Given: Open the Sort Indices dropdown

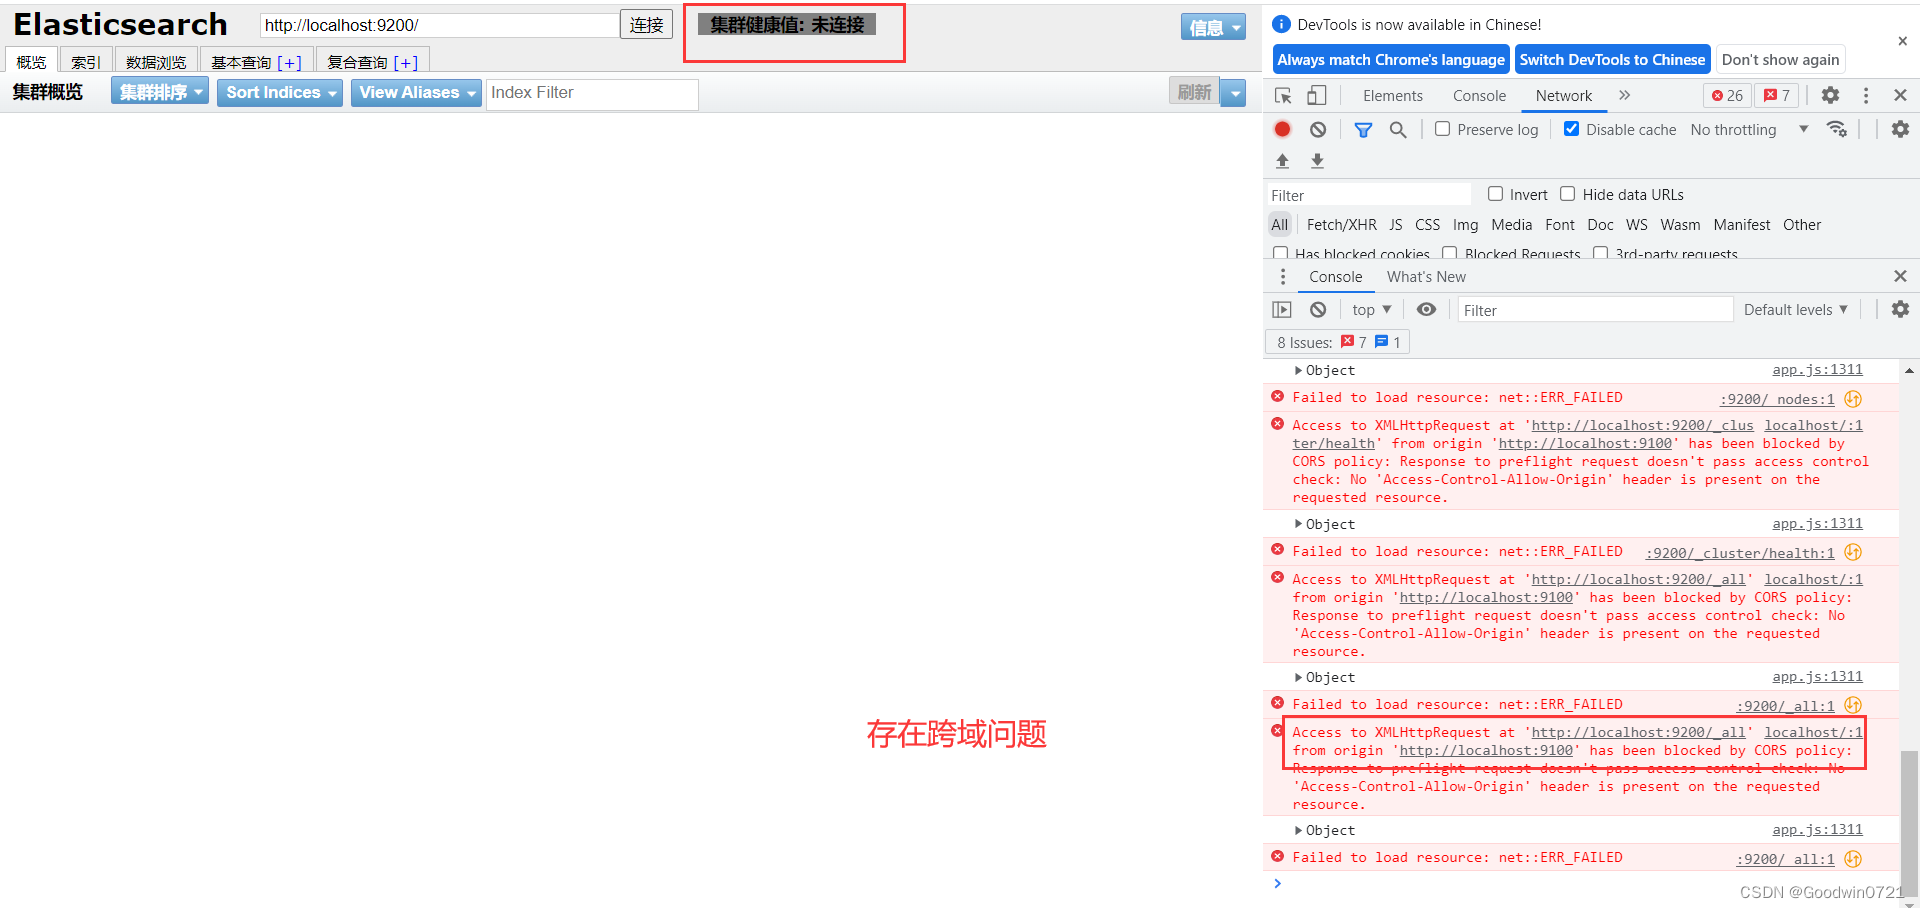Looking at the screenshot, I should point(280,93).
